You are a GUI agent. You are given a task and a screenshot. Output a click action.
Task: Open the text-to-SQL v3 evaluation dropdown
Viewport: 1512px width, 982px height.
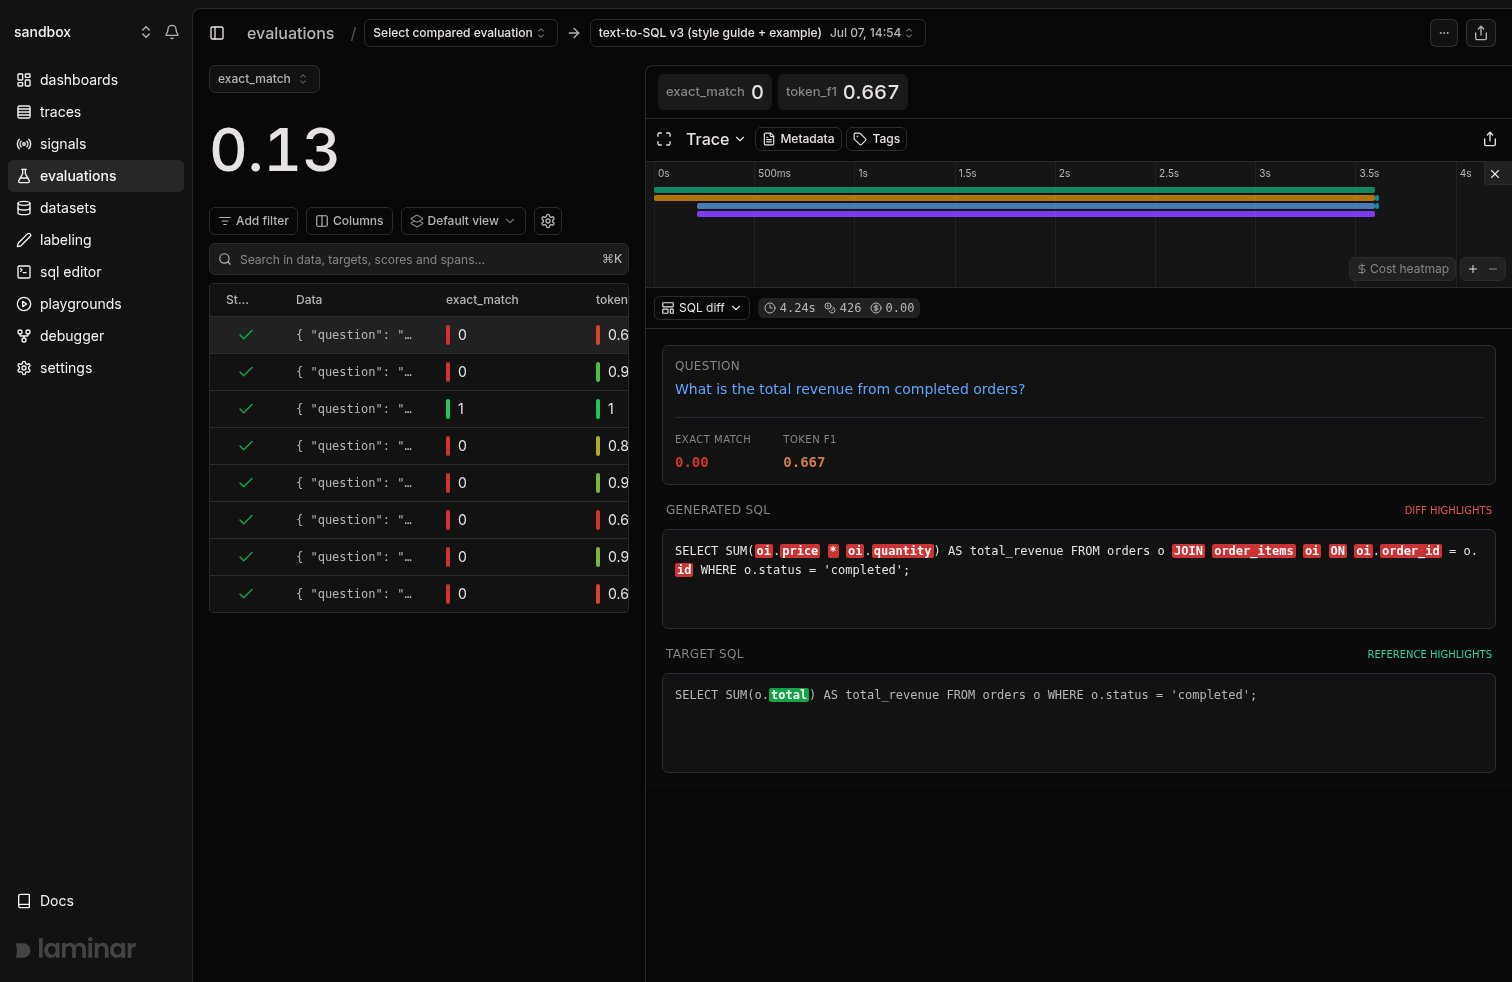point(758,33)
